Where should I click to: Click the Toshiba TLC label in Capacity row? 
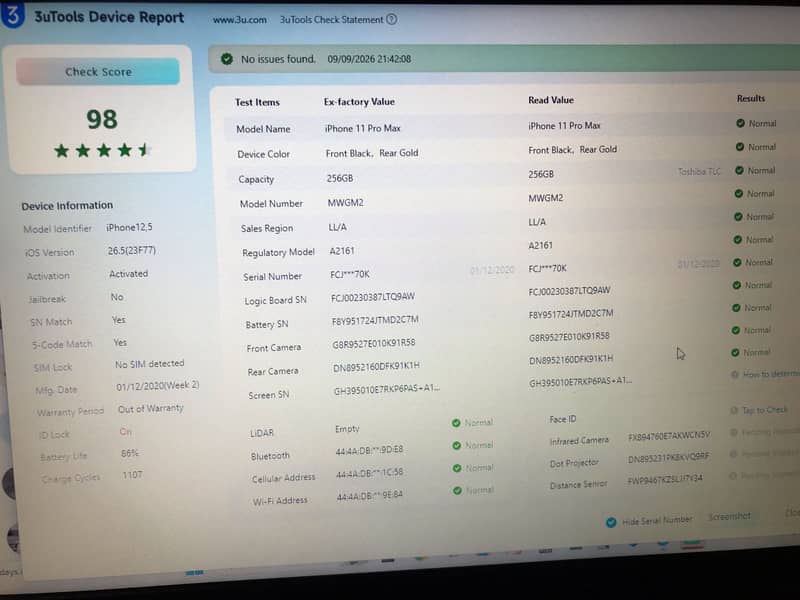click(699, 171)
